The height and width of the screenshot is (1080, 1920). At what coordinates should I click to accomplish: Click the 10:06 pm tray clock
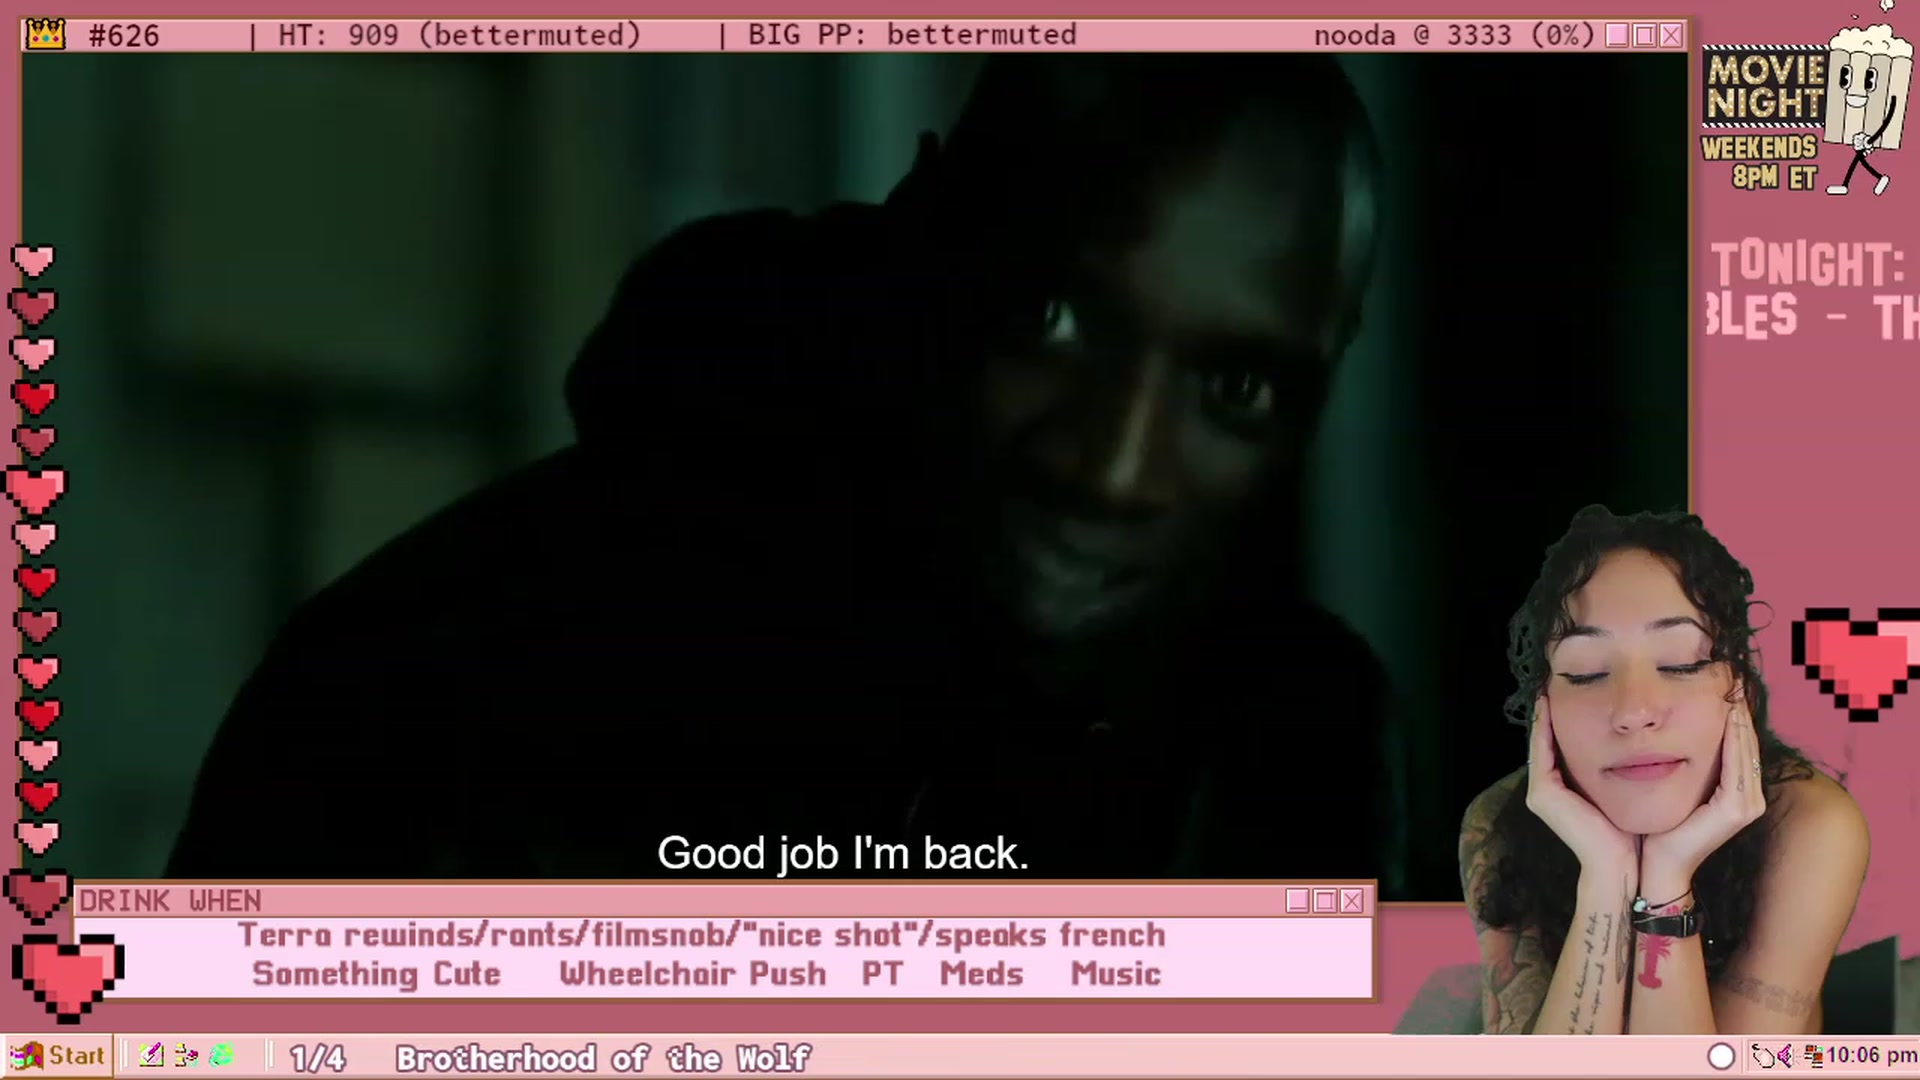(1871, 1056)
